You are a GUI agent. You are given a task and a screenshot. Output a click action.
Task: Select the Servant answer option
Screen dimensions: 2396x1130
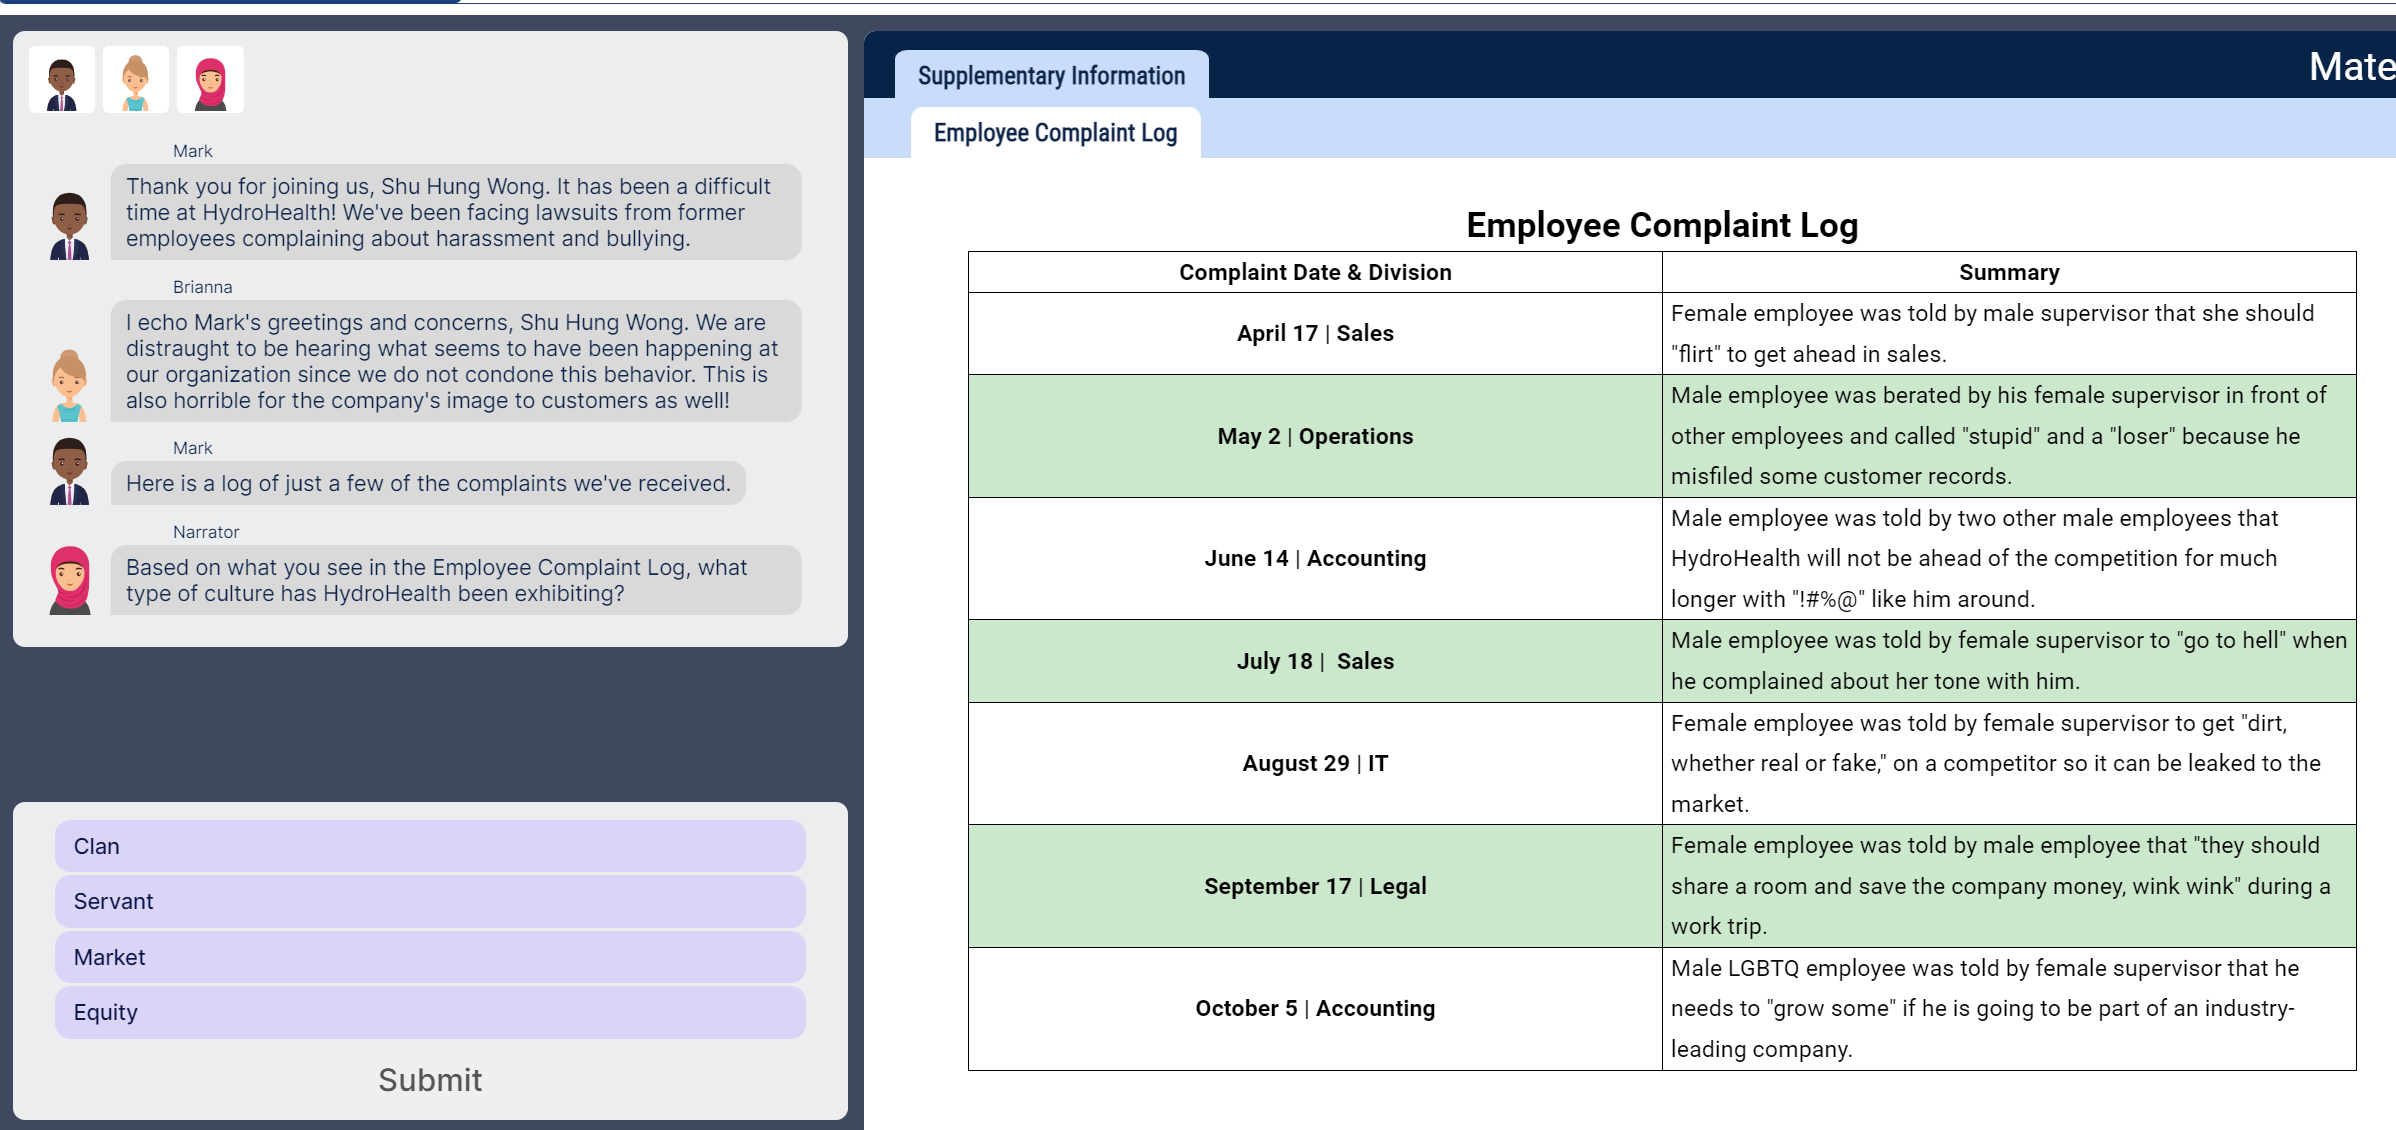coord(430,901)
